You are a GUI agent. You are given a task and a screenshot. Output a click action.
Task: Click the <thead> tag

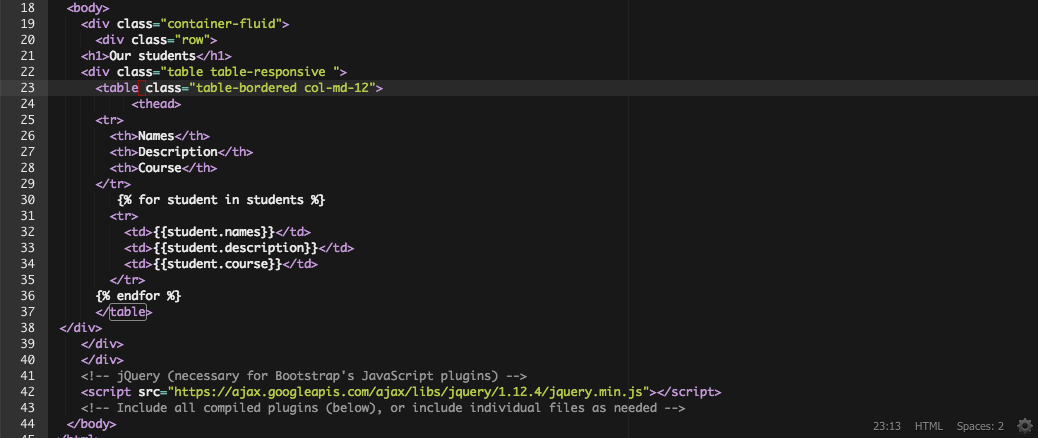[156, 104]
